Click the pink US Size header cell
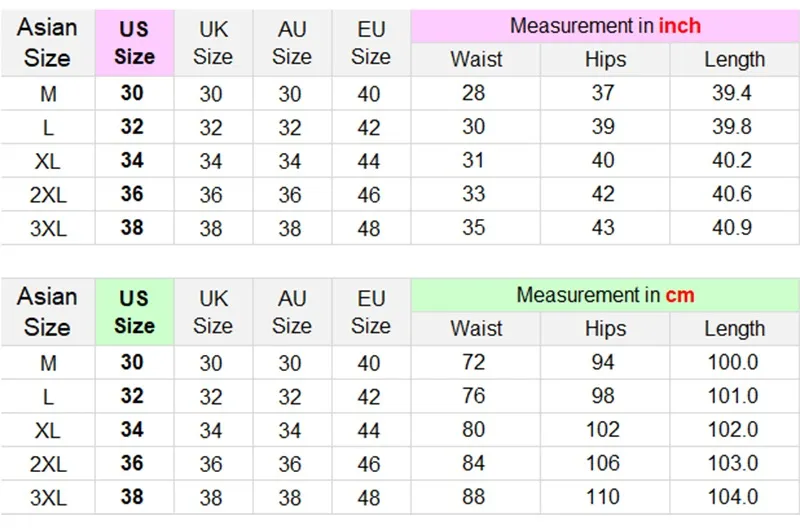Screen dimensions: 800x528 click(x=135, y=43)
